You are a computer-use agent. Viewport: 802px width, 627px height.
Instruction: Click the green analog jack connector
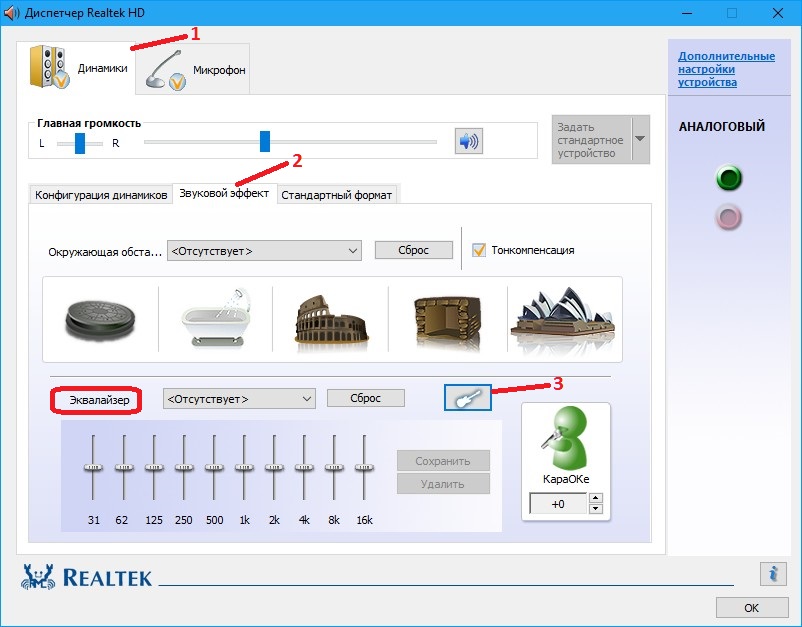coord(728,178)
